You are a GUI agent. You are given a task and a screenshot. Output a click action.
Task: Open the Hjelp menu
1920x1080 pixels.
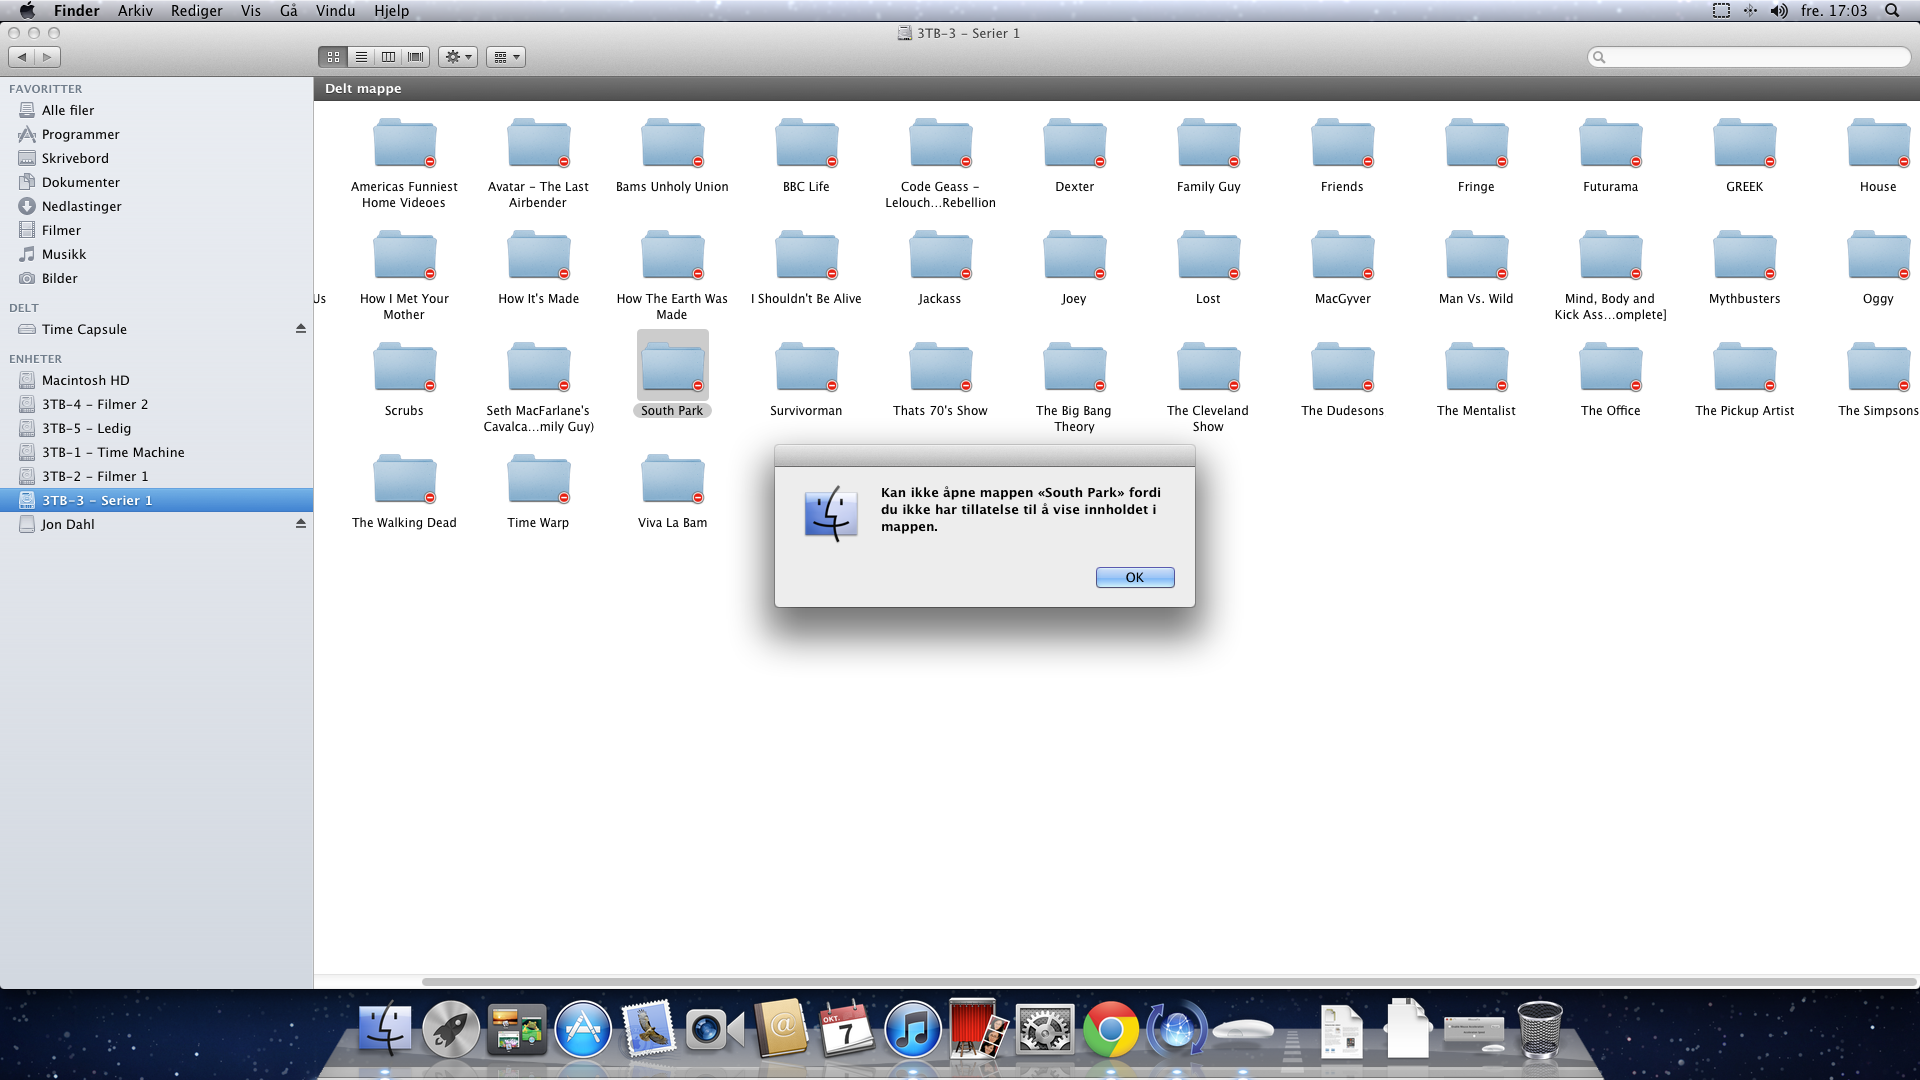[392, 11]
